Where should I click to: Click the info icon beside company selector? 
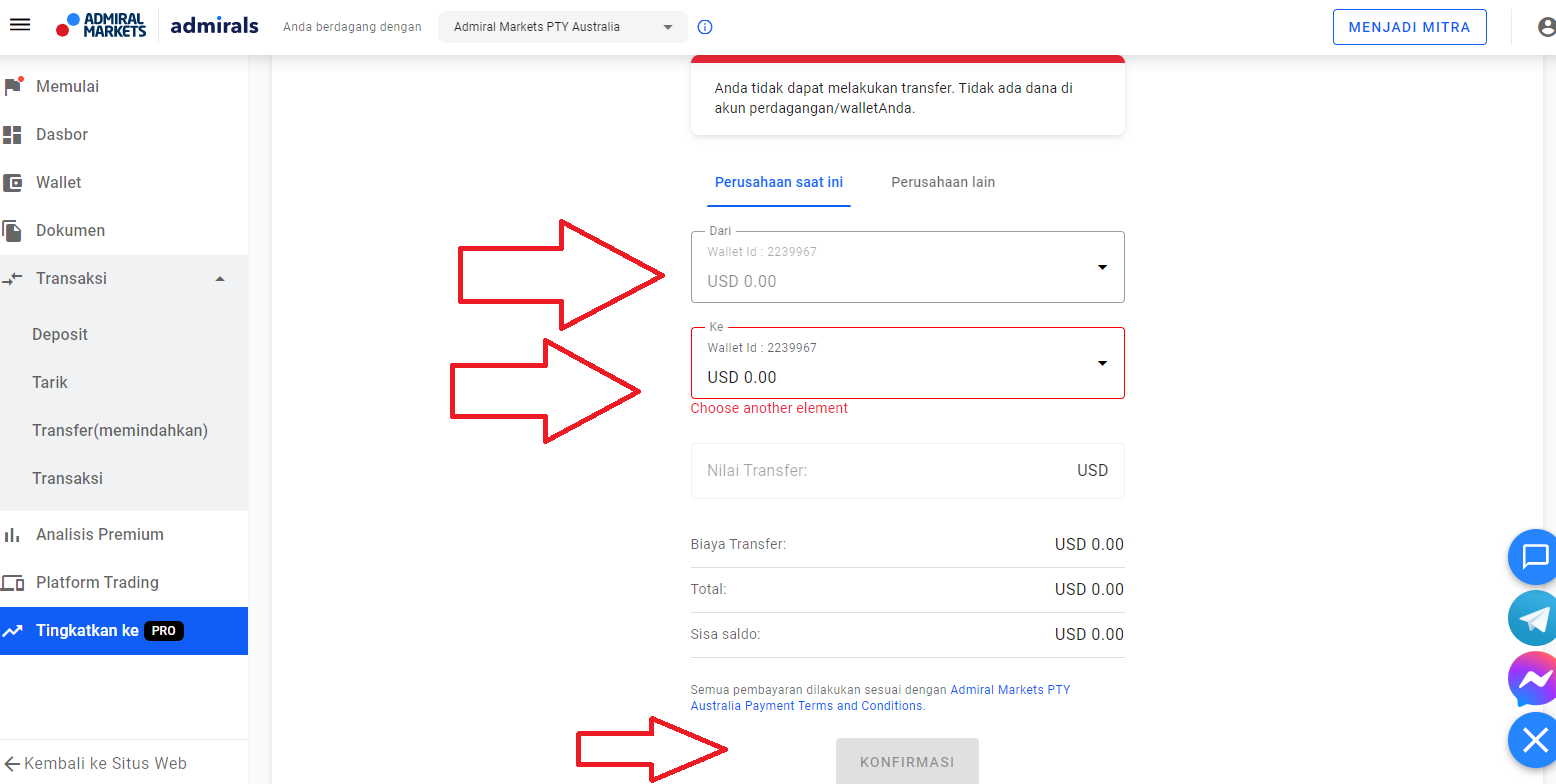[x=705, y=27]
